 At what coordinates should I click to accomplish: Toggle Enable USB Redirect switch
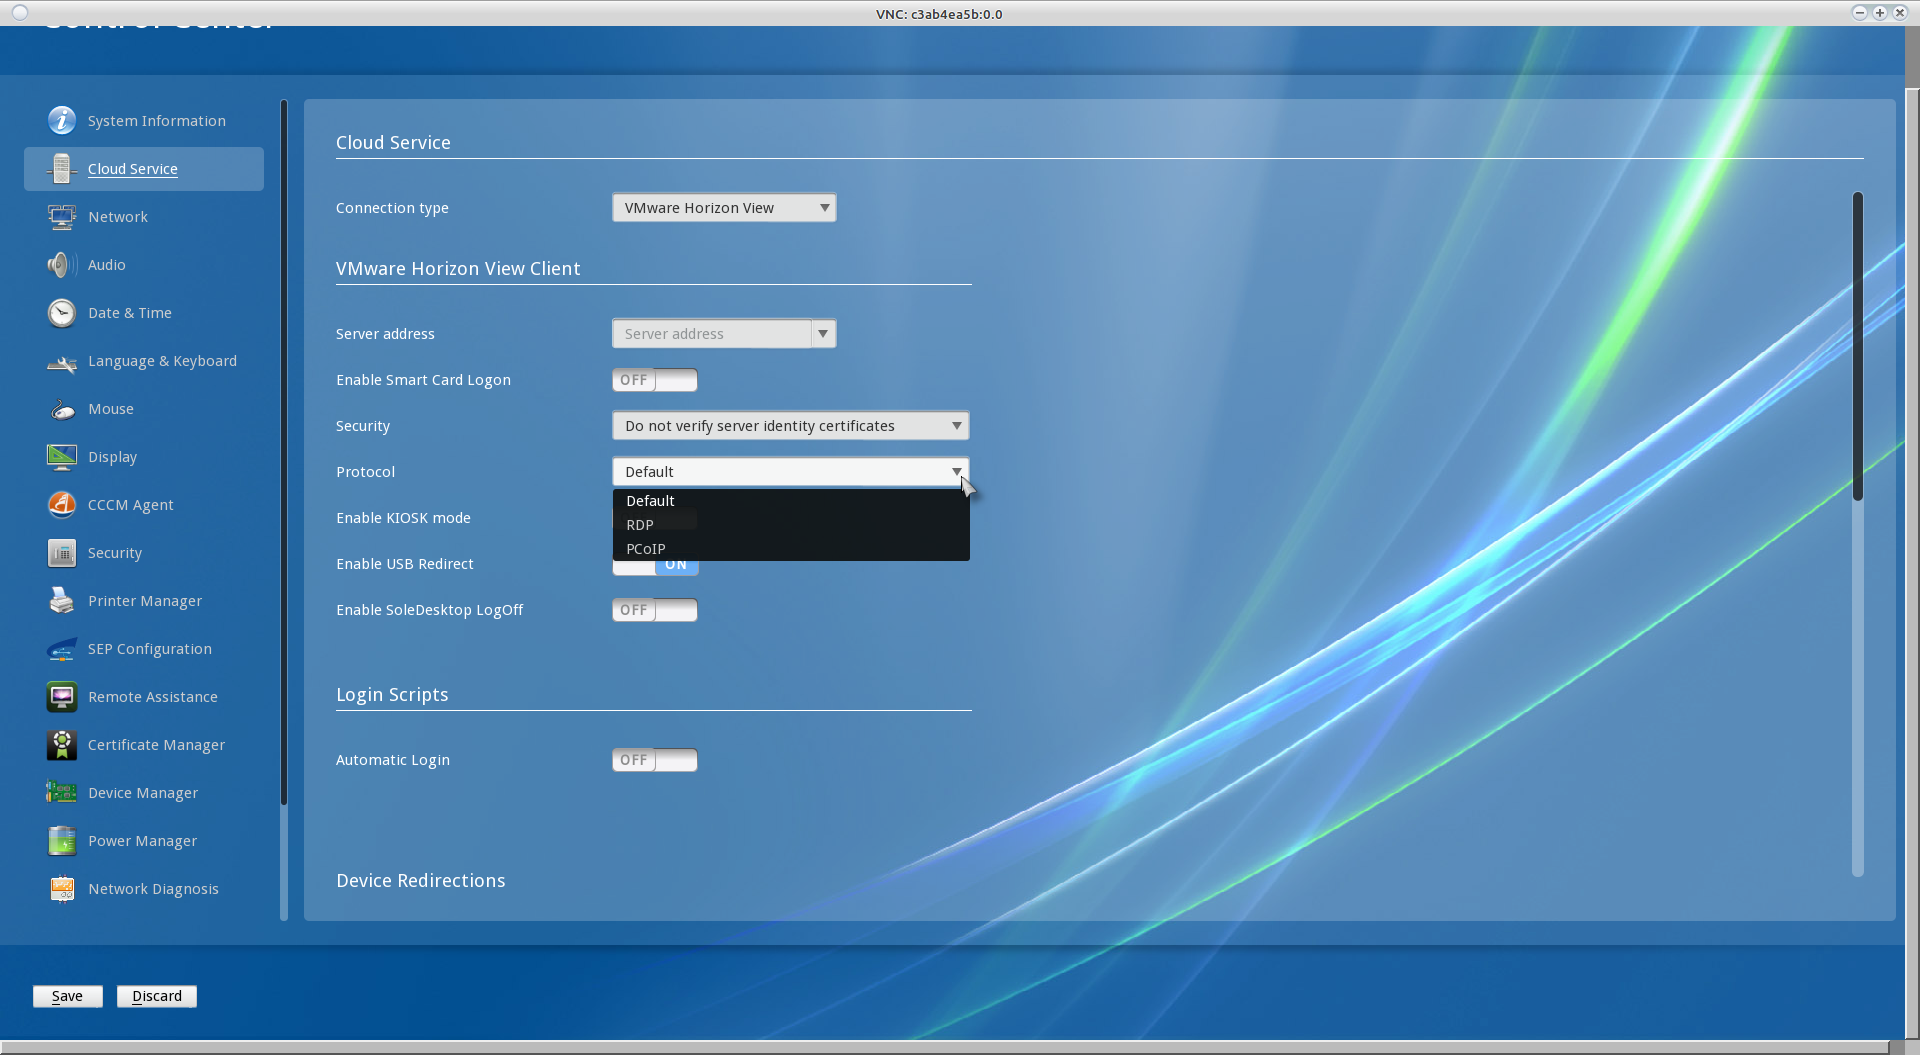point(655,567)
